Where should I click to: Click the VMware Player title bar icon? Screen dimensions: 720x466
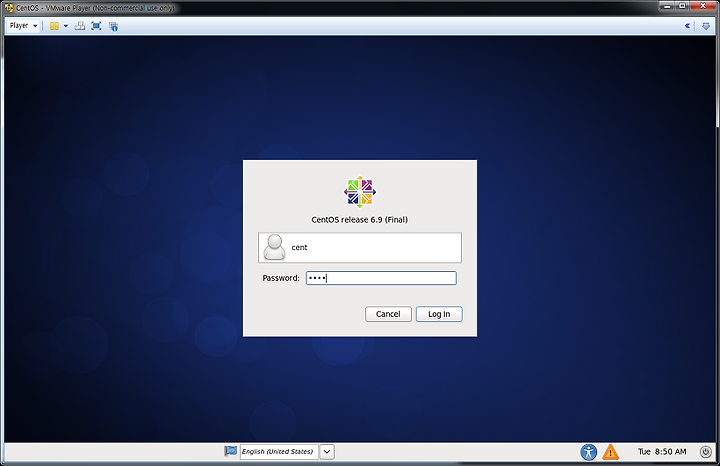coord(9,7)
